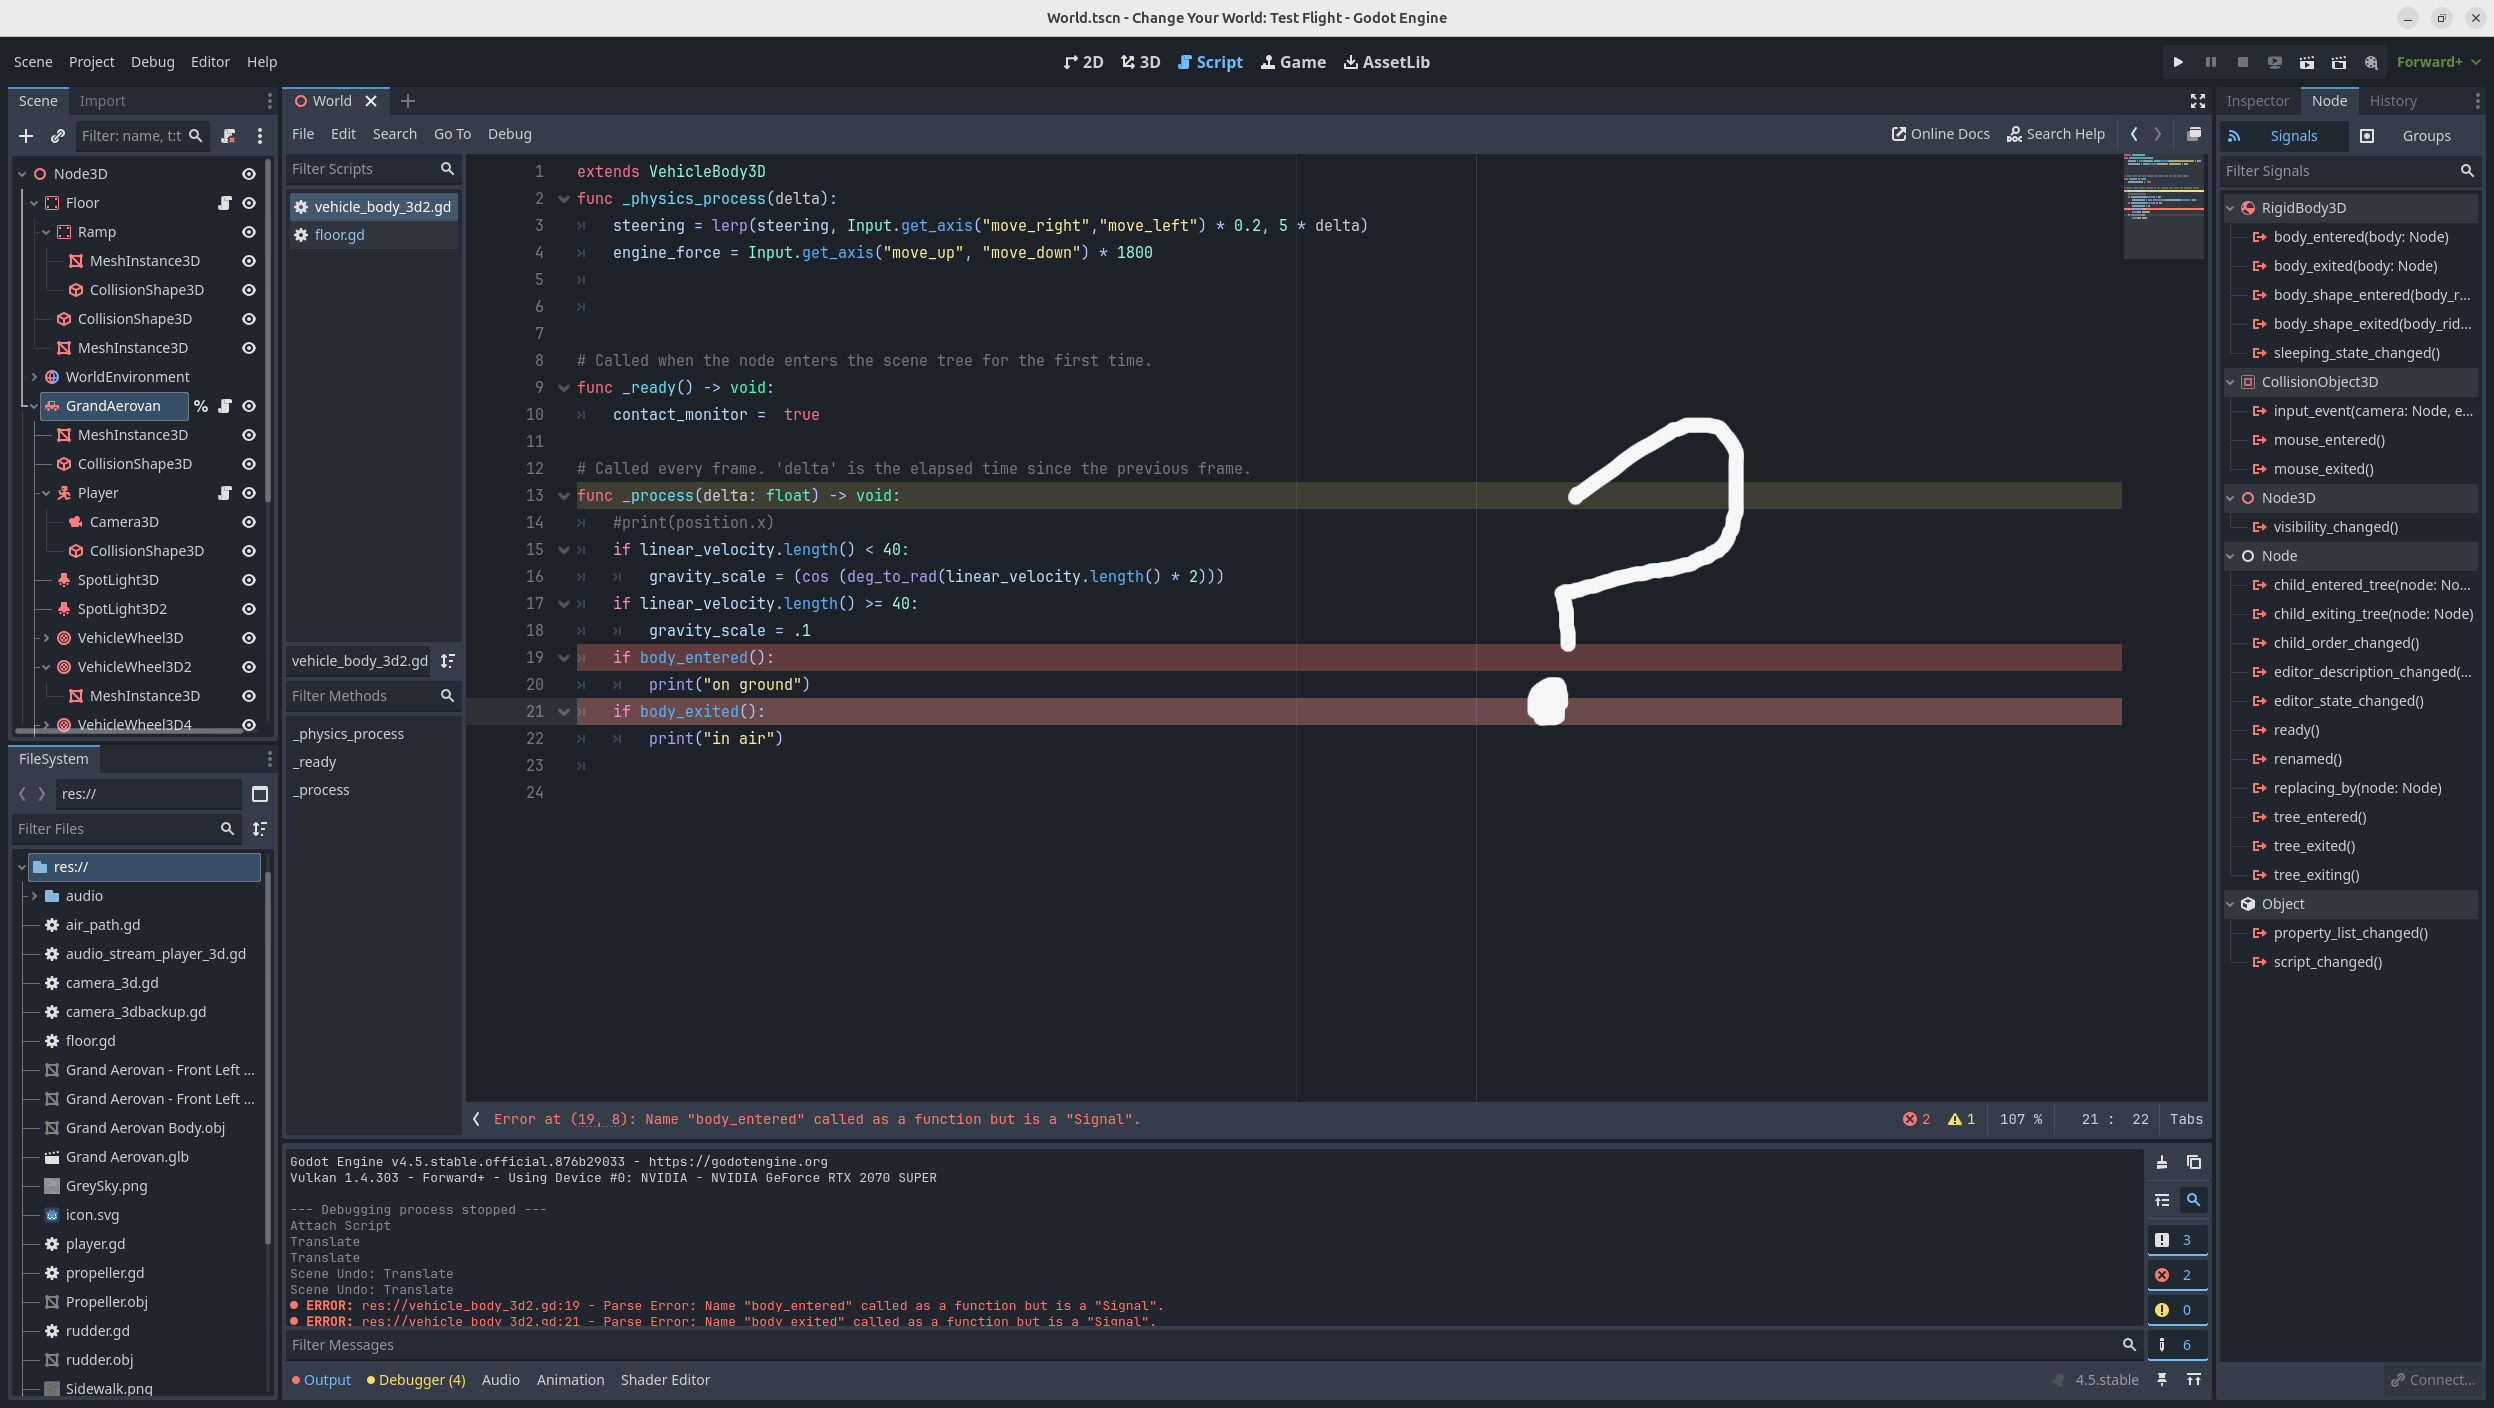This screenshot has width=2494, height=1408.
Task: Toggle distraction-free mode icon in script editor
Action: point(2197,101)
